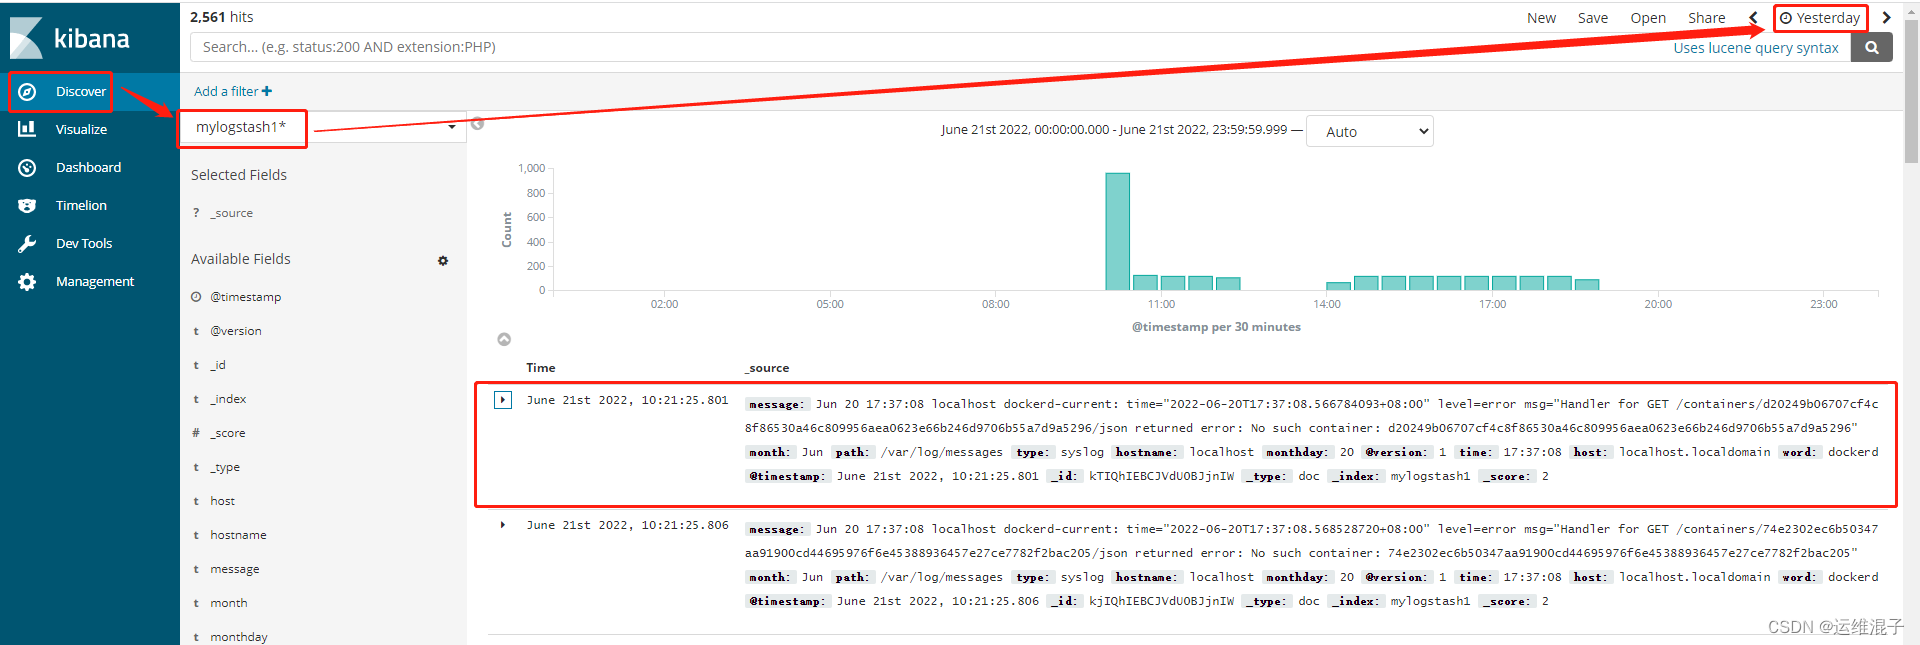1920x645 pixels.
Task: Open Discover compass icon
Action: click(28, 91)
